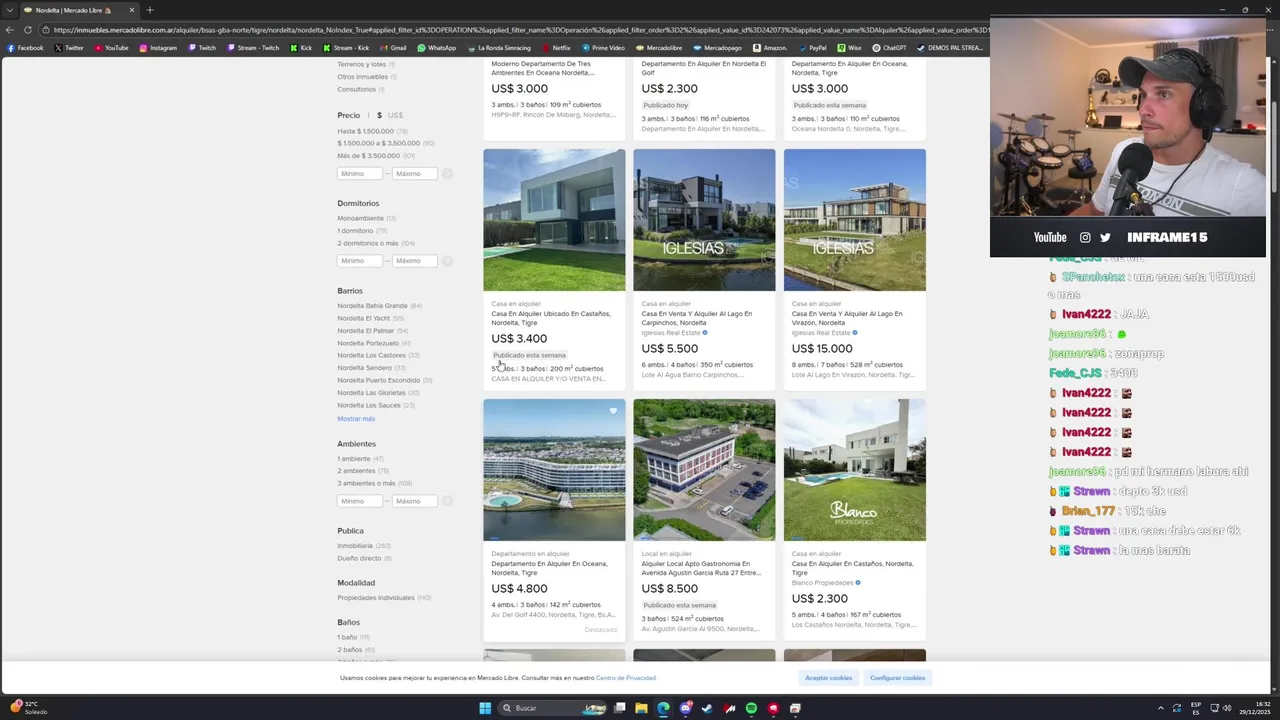Viewport: 1280px width, 720px height.
Task: Click Configurar cookies button
Action: tap(897, 678)
